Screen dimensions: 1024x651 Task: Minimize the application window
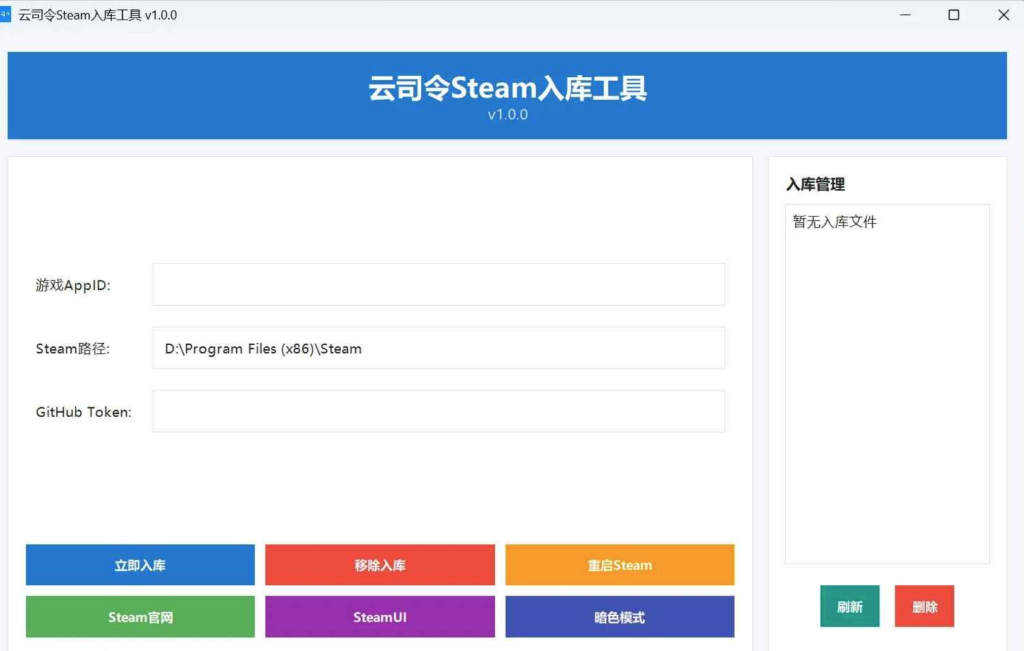(905, 15)
